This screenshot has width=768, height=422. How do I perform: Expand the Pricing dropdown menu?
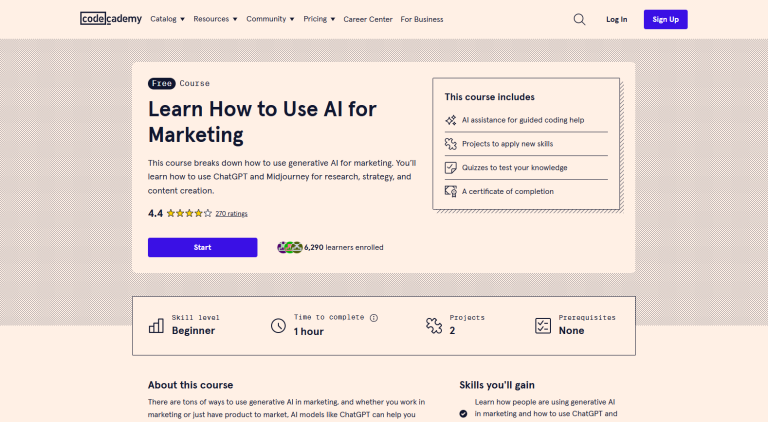tap(319, 19)
